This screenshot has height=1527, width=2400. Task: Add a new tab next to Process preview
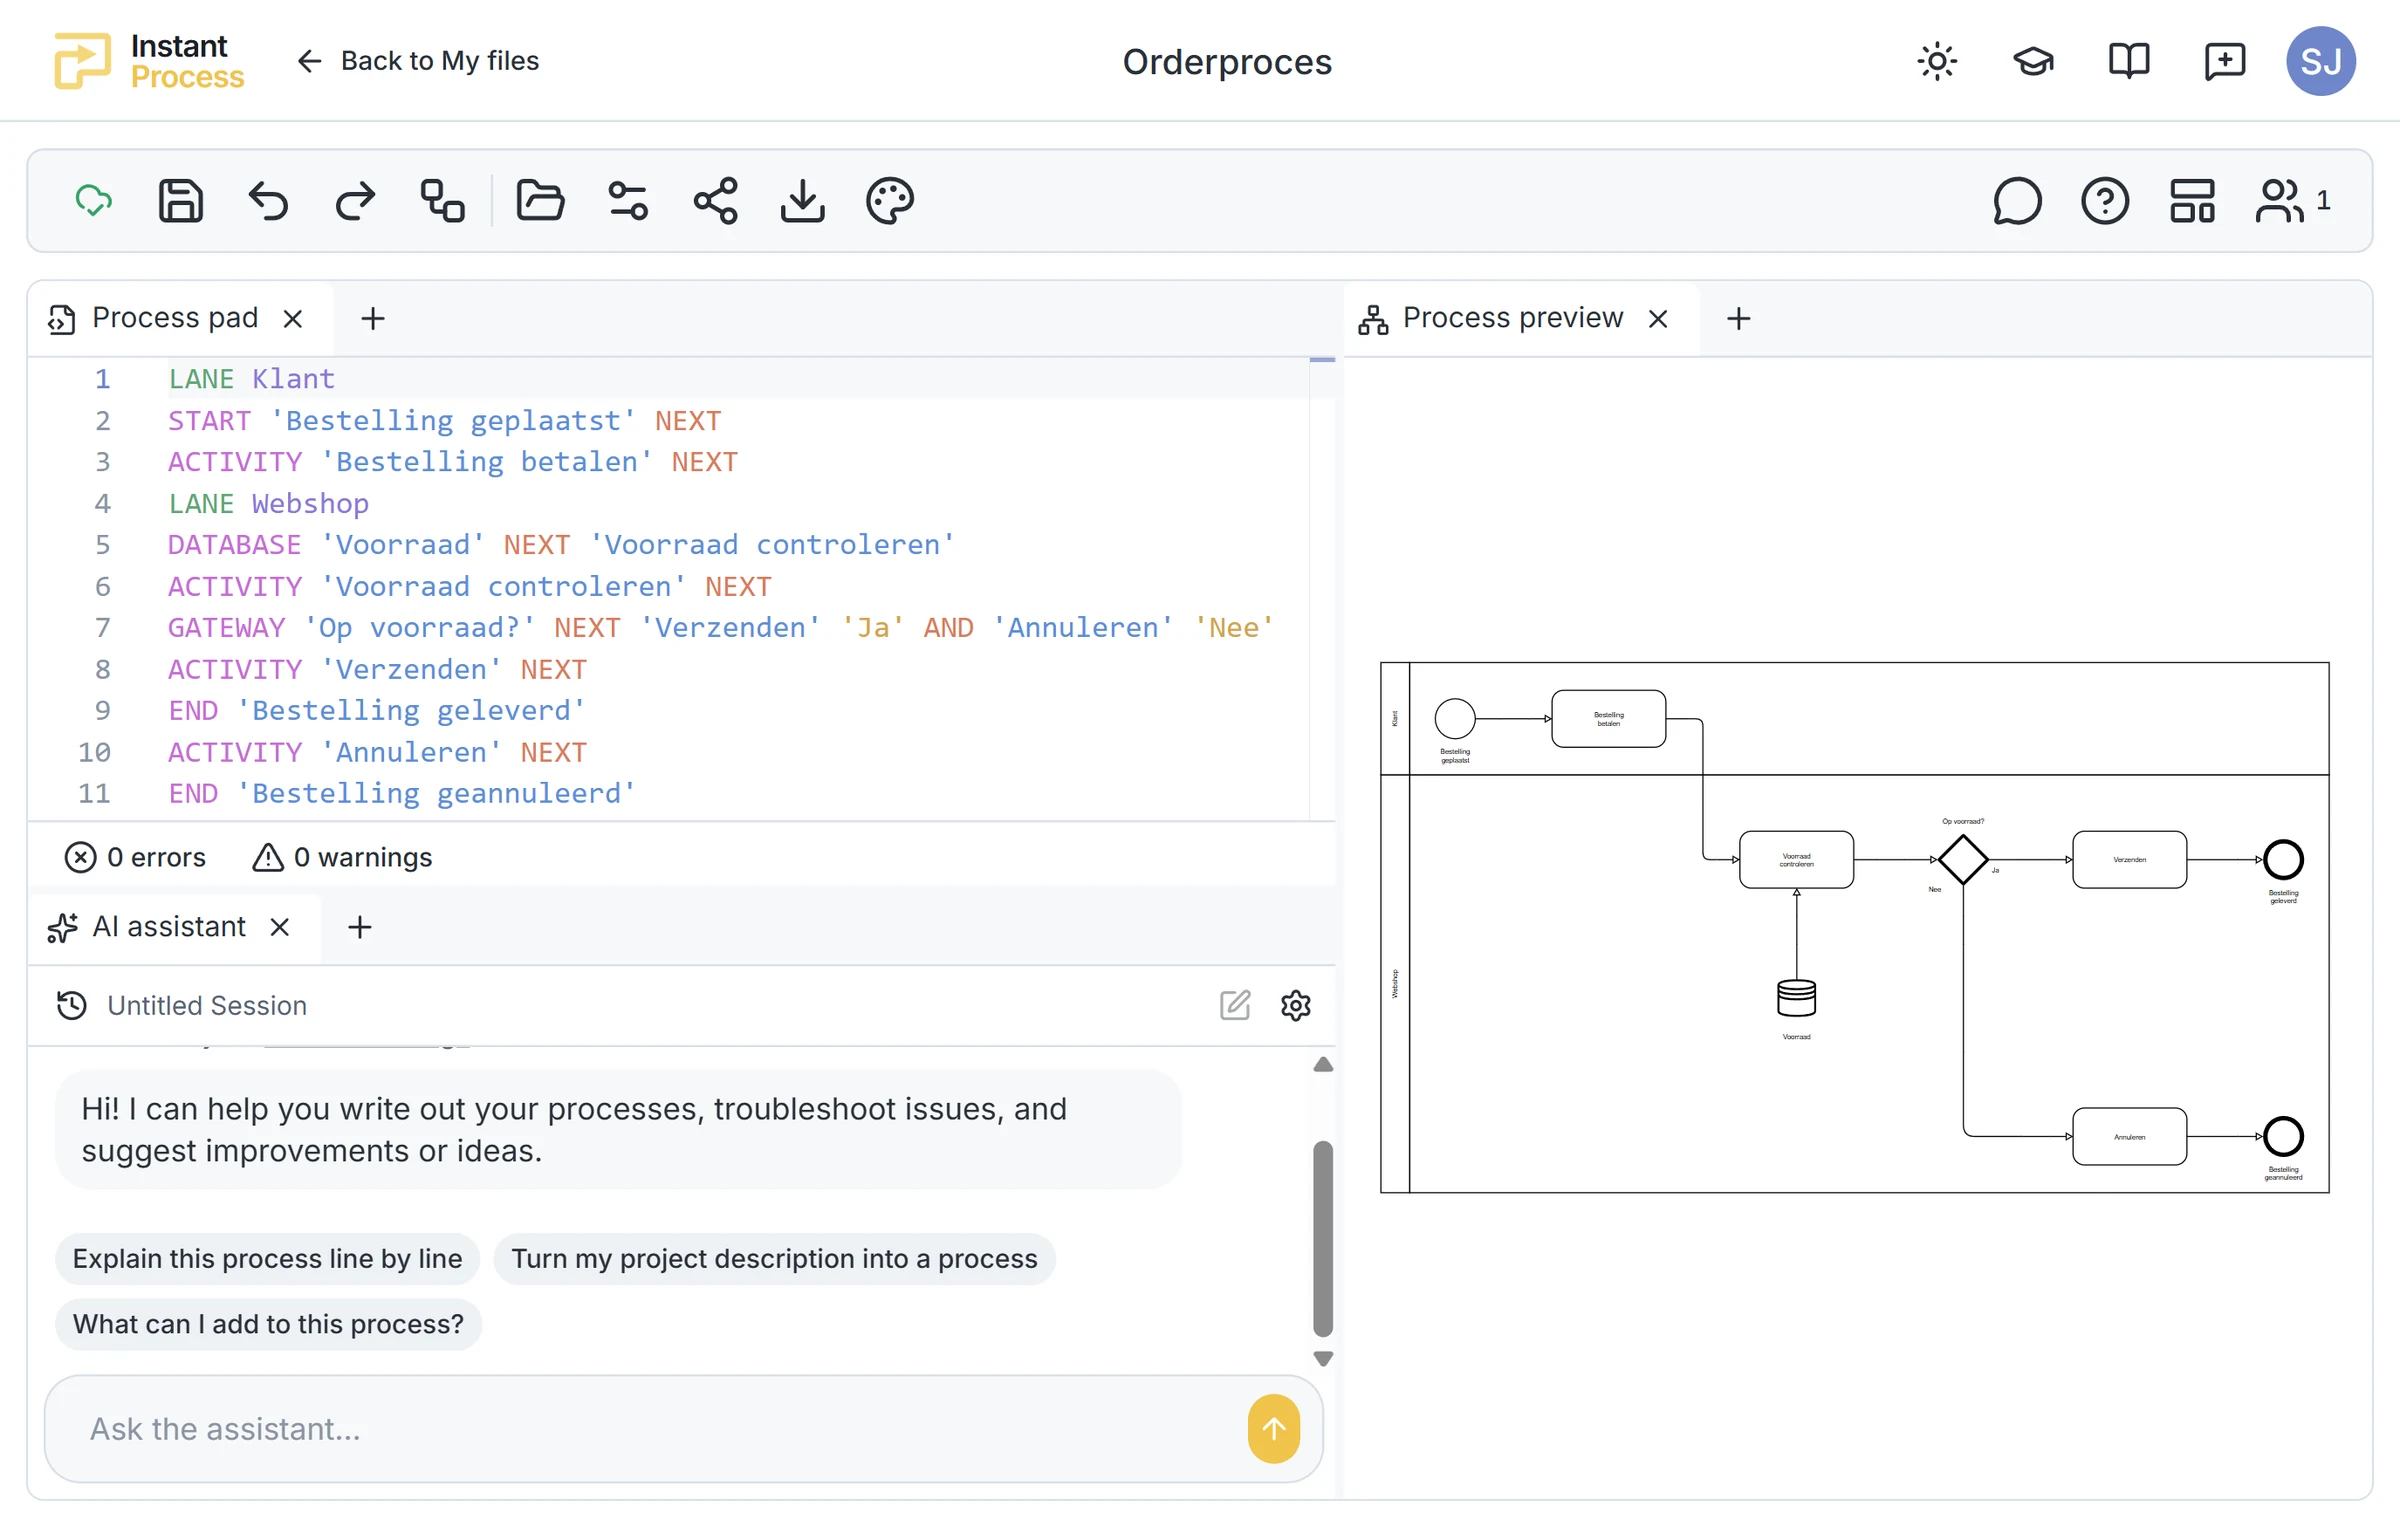(1739, 319)
